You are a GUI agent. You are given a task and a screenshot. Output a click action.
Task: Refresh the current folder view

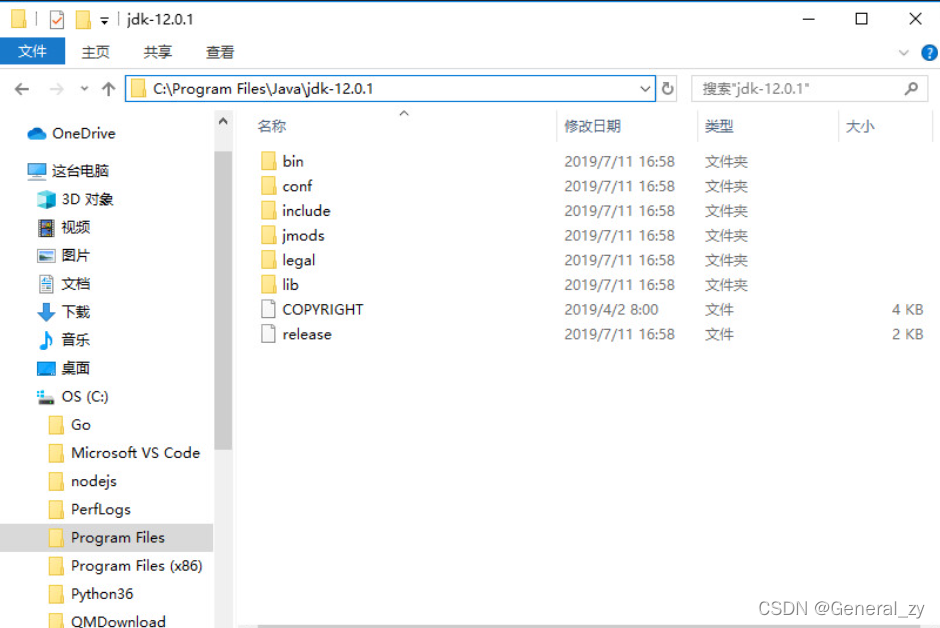[668, 88]
